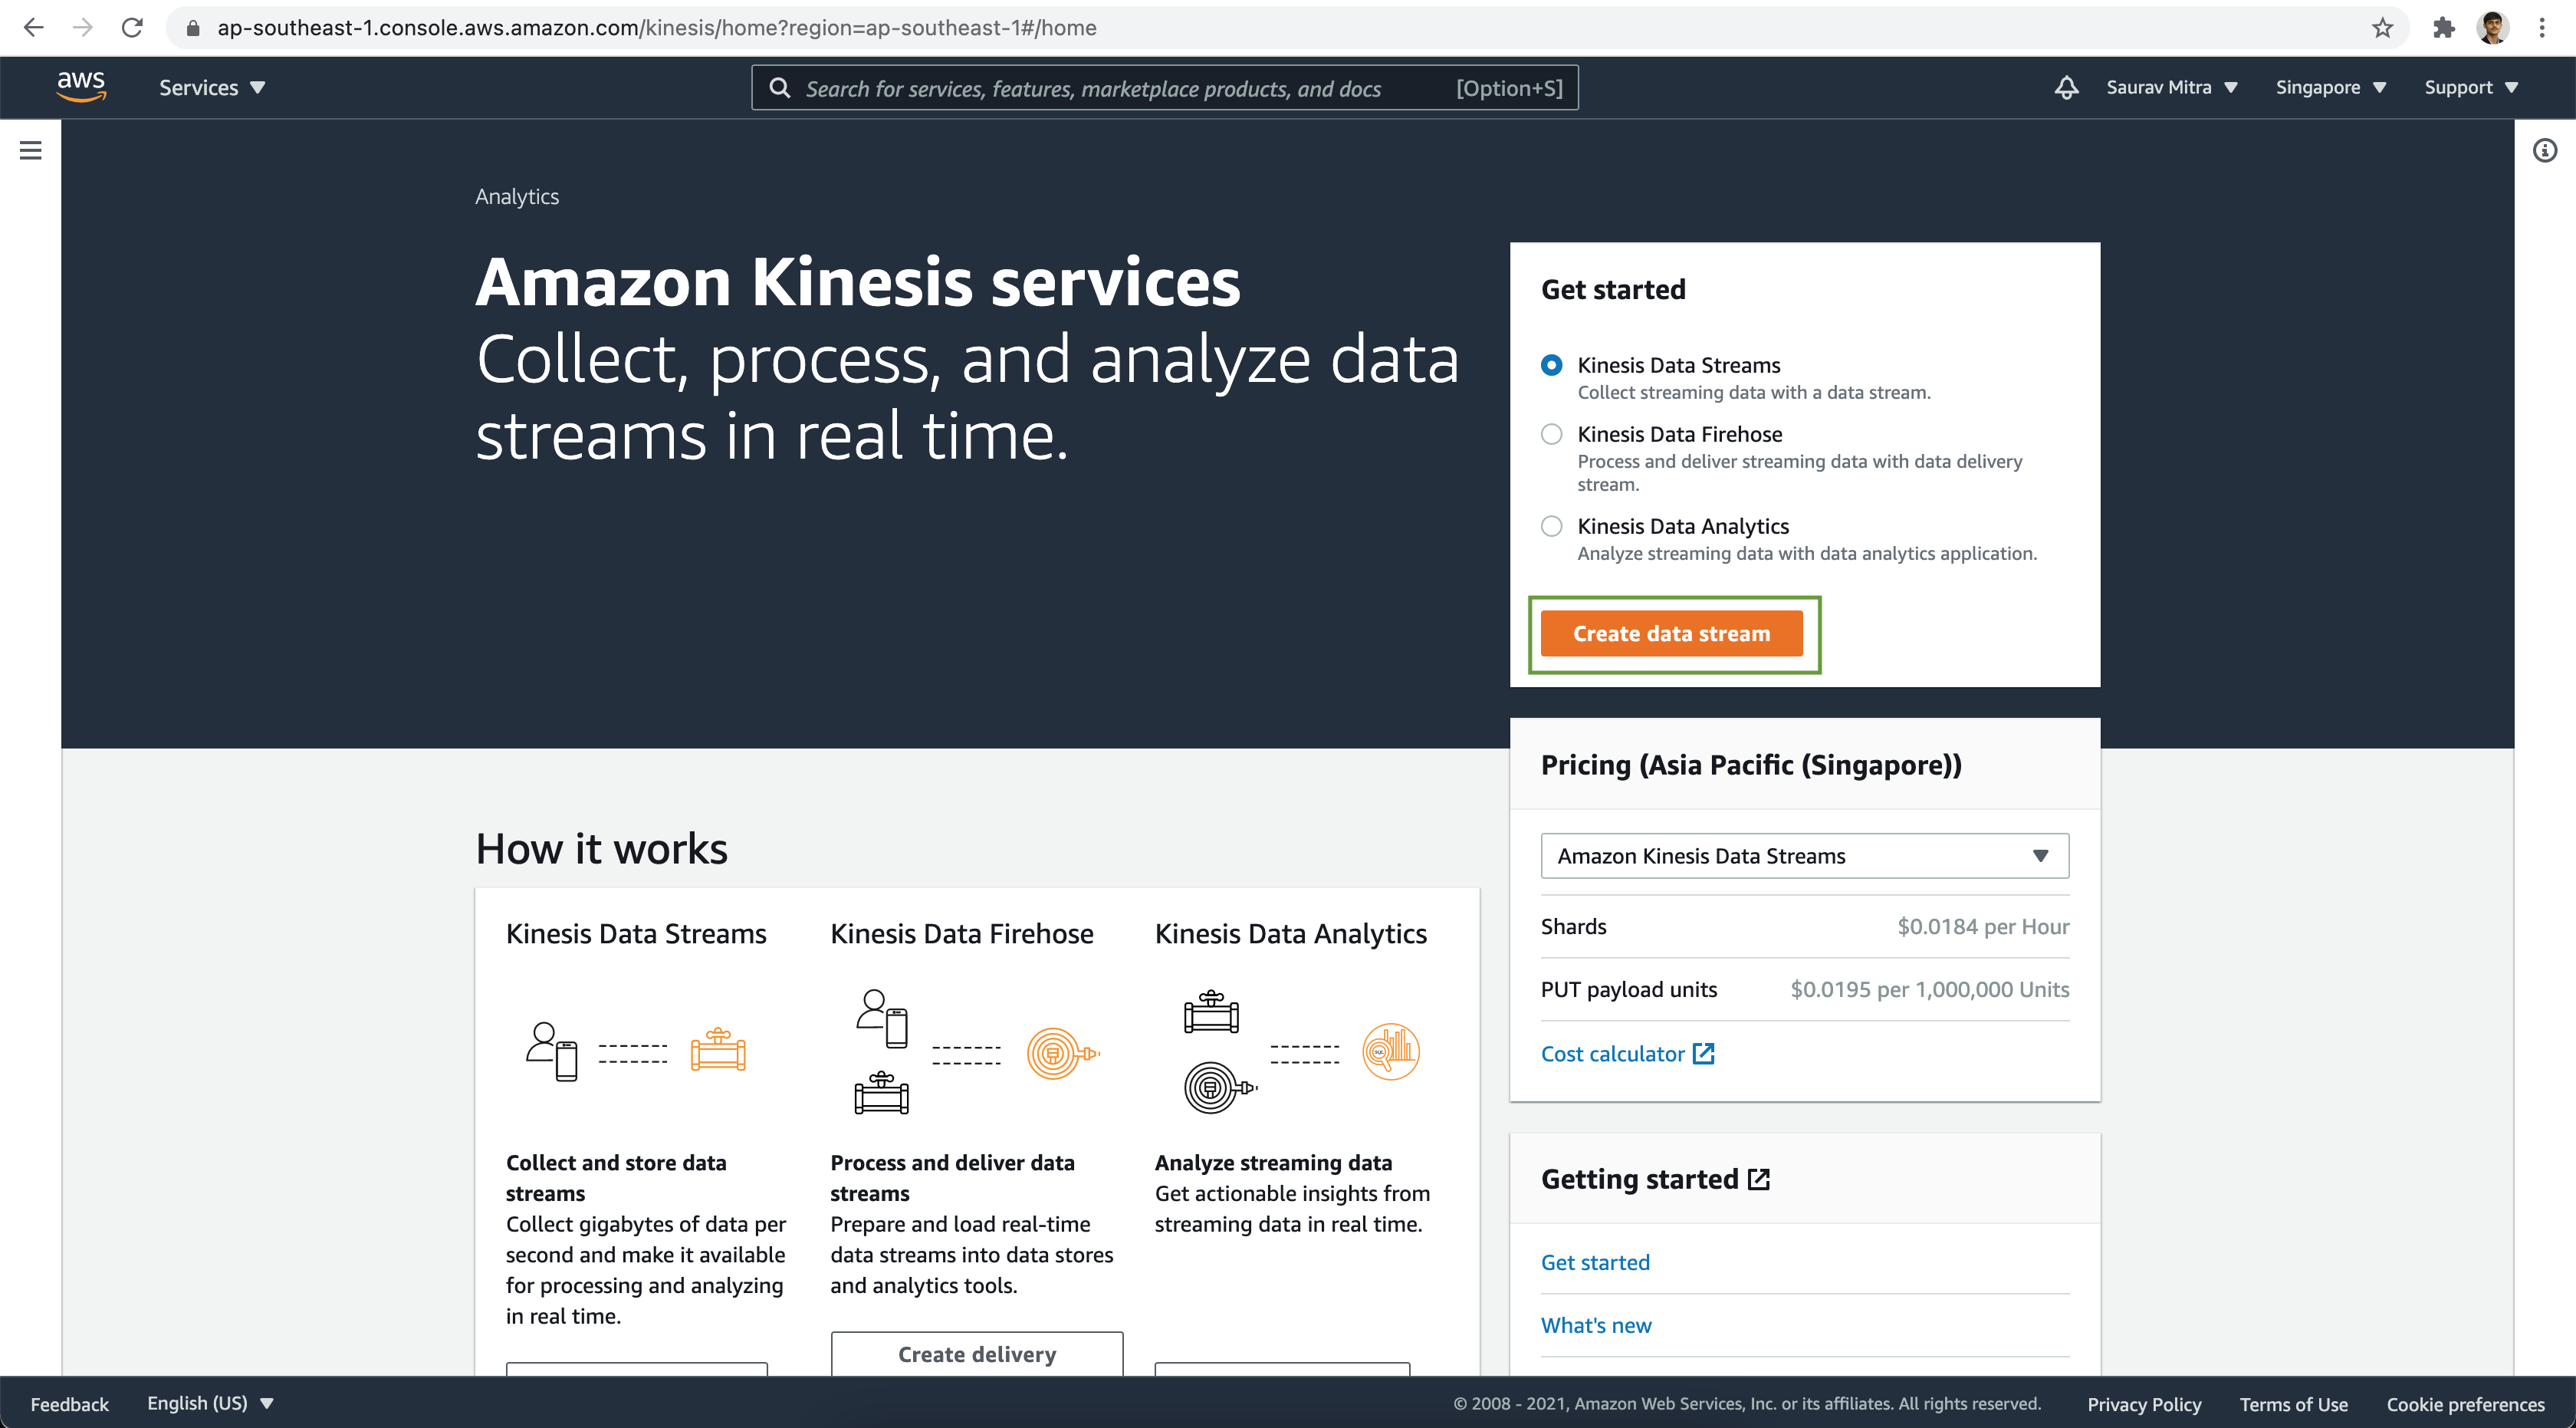Open the English (US) language selector
The height and width of the screenshot is (1428, 2576).
click(x=210, y=1403)
